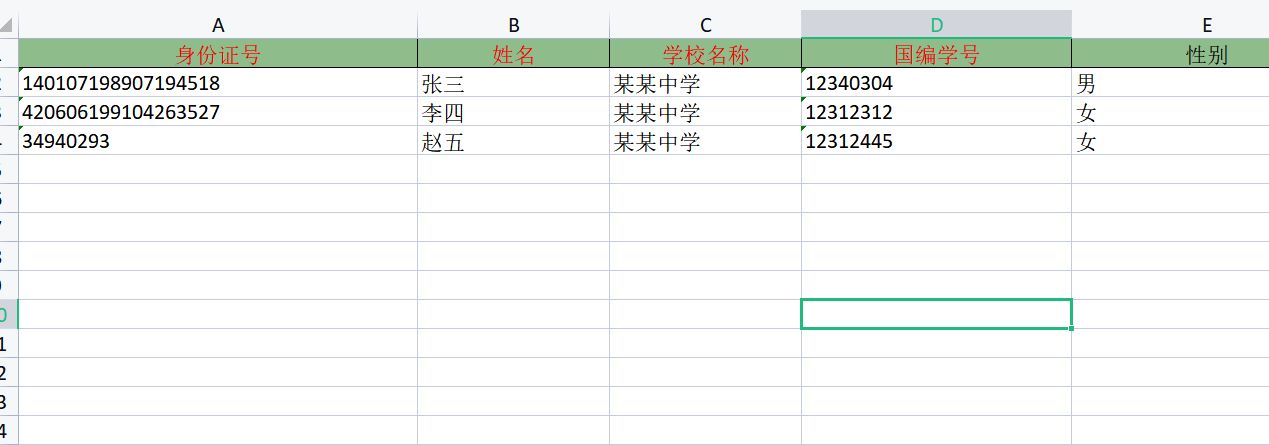
Task: Select cell containing 34940293
Action: tap(218, 141)
